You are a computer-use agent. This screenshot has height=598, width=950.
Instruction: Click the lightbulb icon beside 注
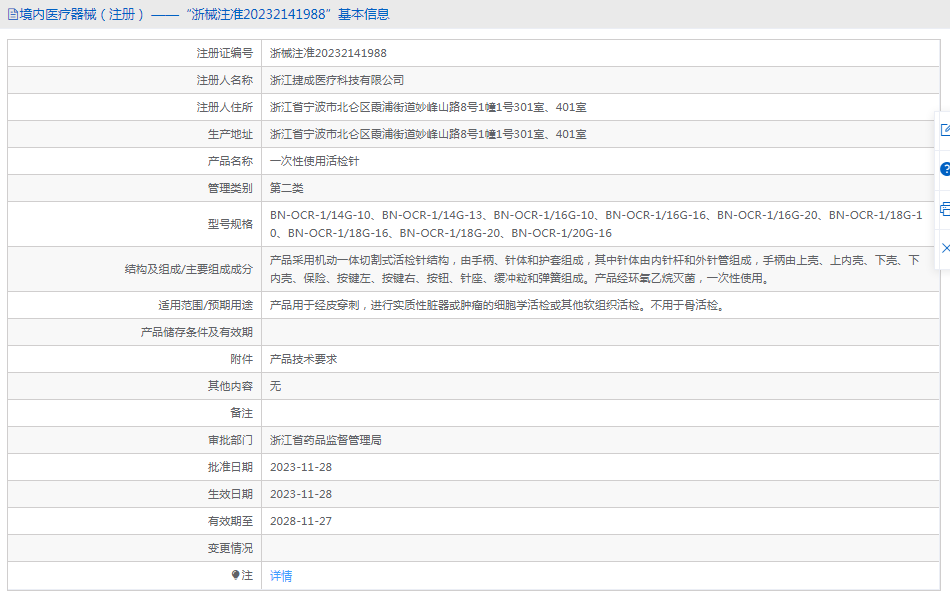point(235,575)
